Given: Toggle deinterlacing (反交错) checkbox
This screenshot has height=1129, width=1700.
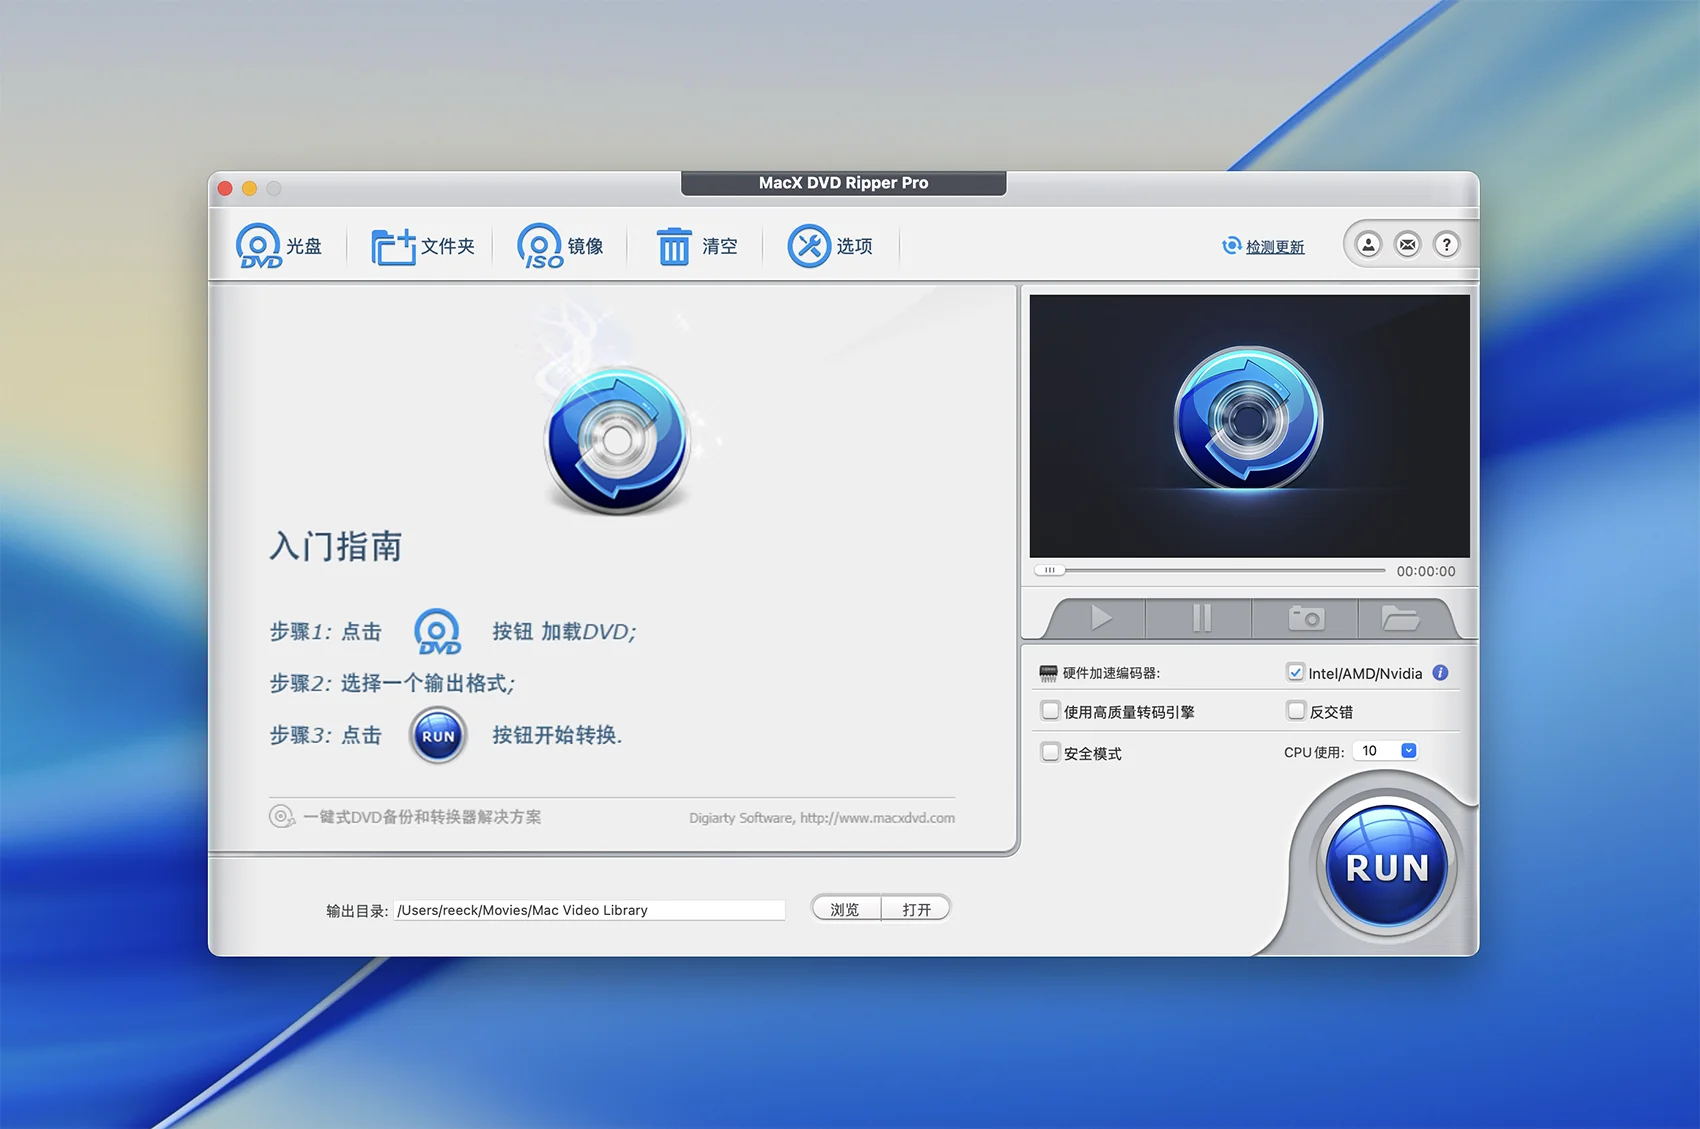Looking at the screenshot, I should [1296, 711].
